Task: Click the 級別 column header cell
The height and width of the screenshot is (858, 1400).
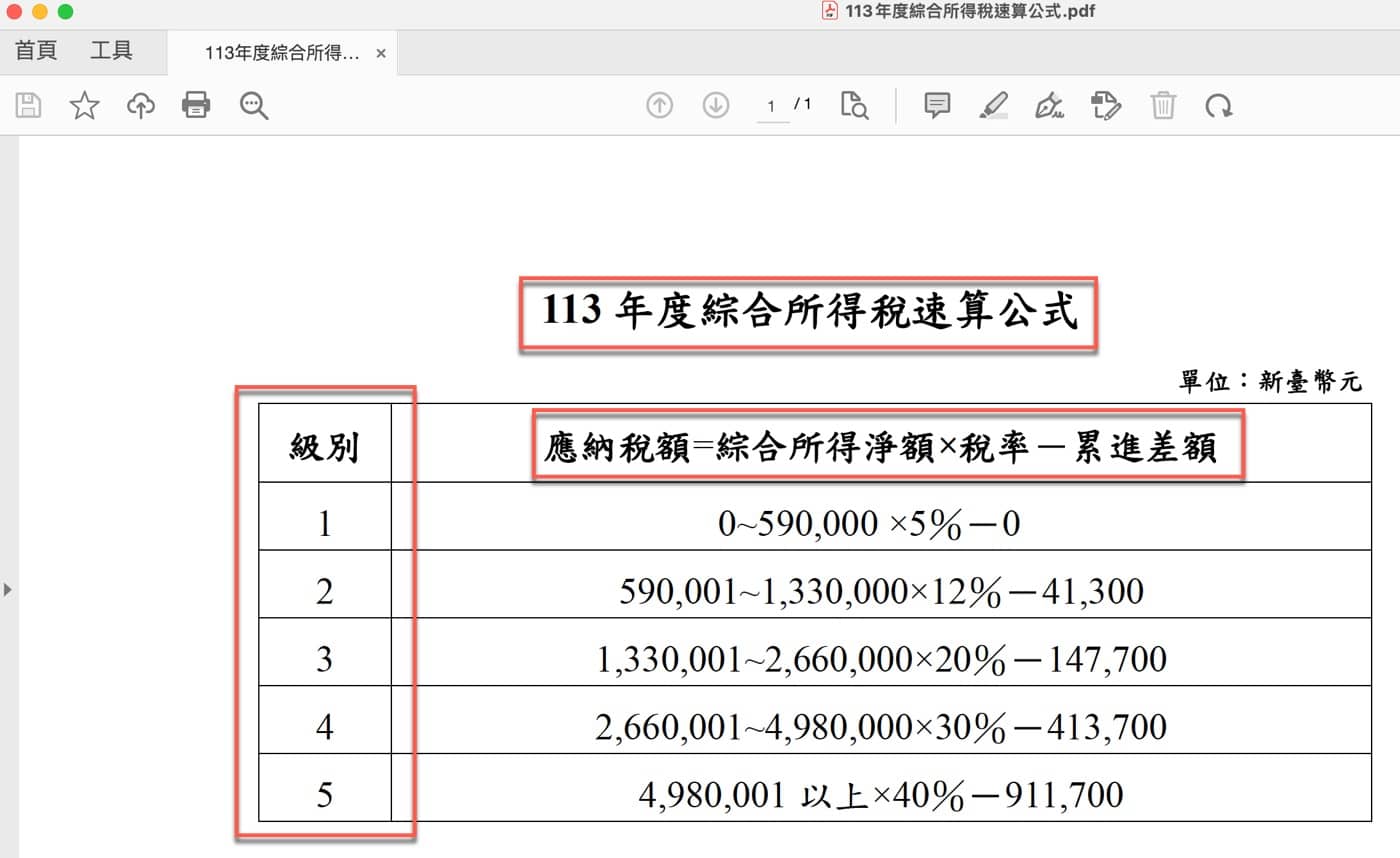Action: point(325,443)
